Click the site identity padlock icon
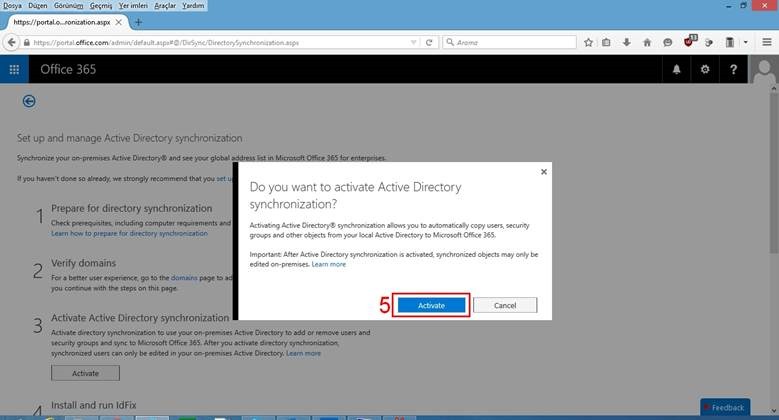This screenshot has width=779, height=420. (x=27, y=43)
